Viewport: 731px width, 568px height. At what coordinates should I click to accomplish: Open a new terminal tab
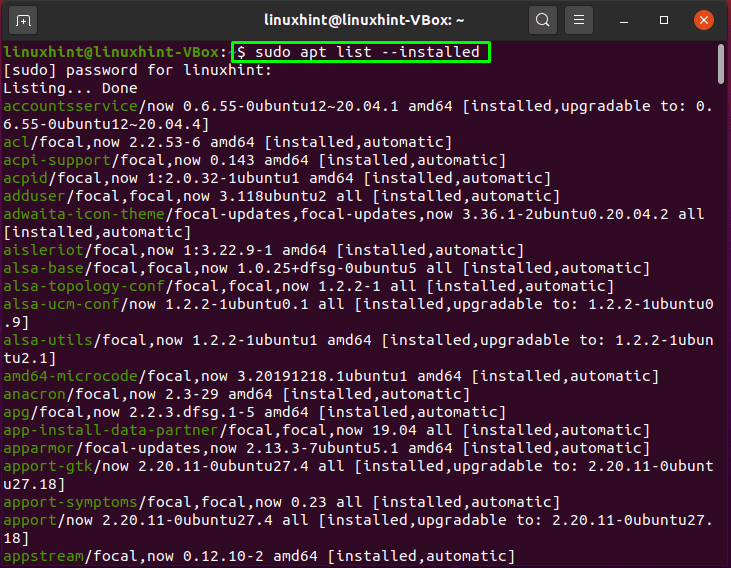tap(23, 21)
